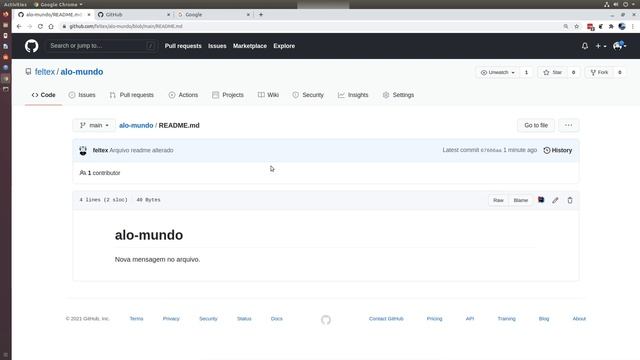640x360 pixels.
Task: Click the Docs footer link
Action: tap(277, 318)
